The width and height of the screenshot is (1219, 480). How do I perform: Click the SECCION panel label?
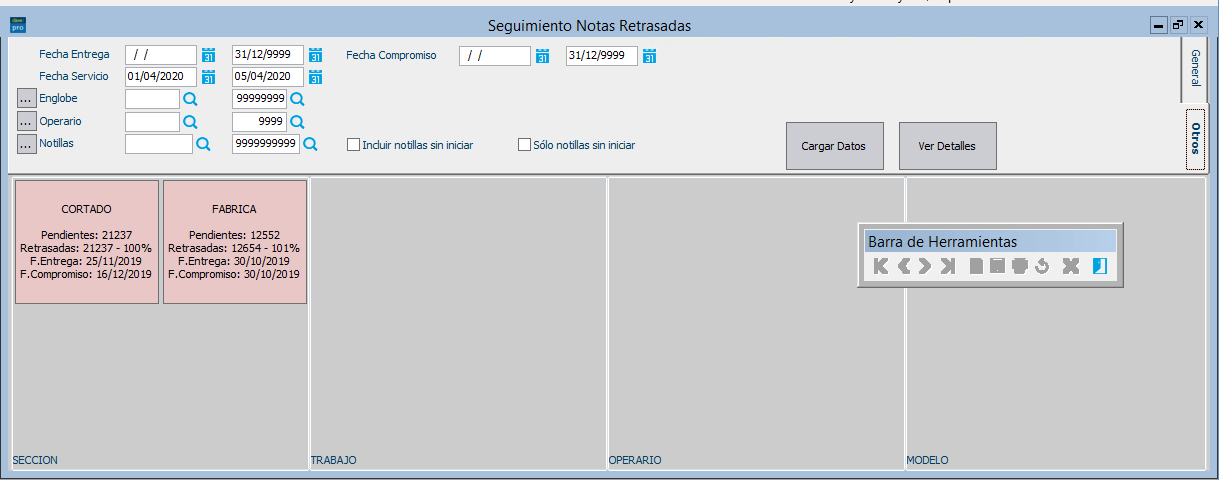(35, 460)
